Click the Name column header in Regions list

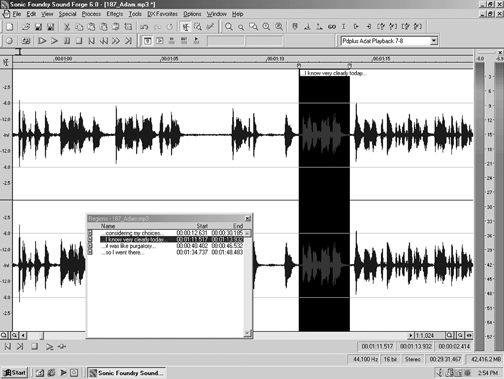(x=108, y=226)
